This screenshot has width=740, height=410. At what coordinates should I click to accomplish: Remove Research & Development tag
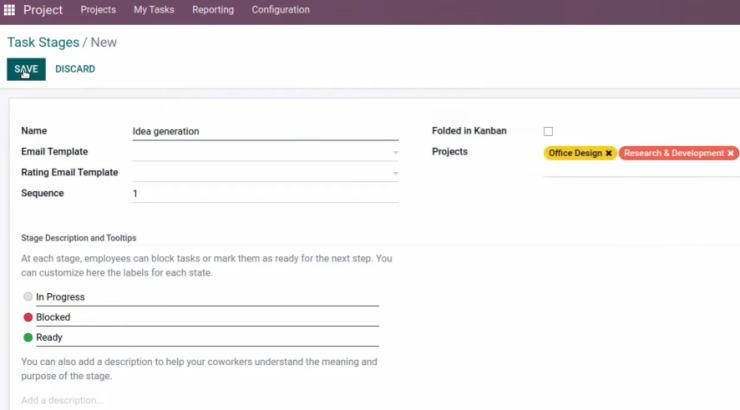click(x=731, y=153)
